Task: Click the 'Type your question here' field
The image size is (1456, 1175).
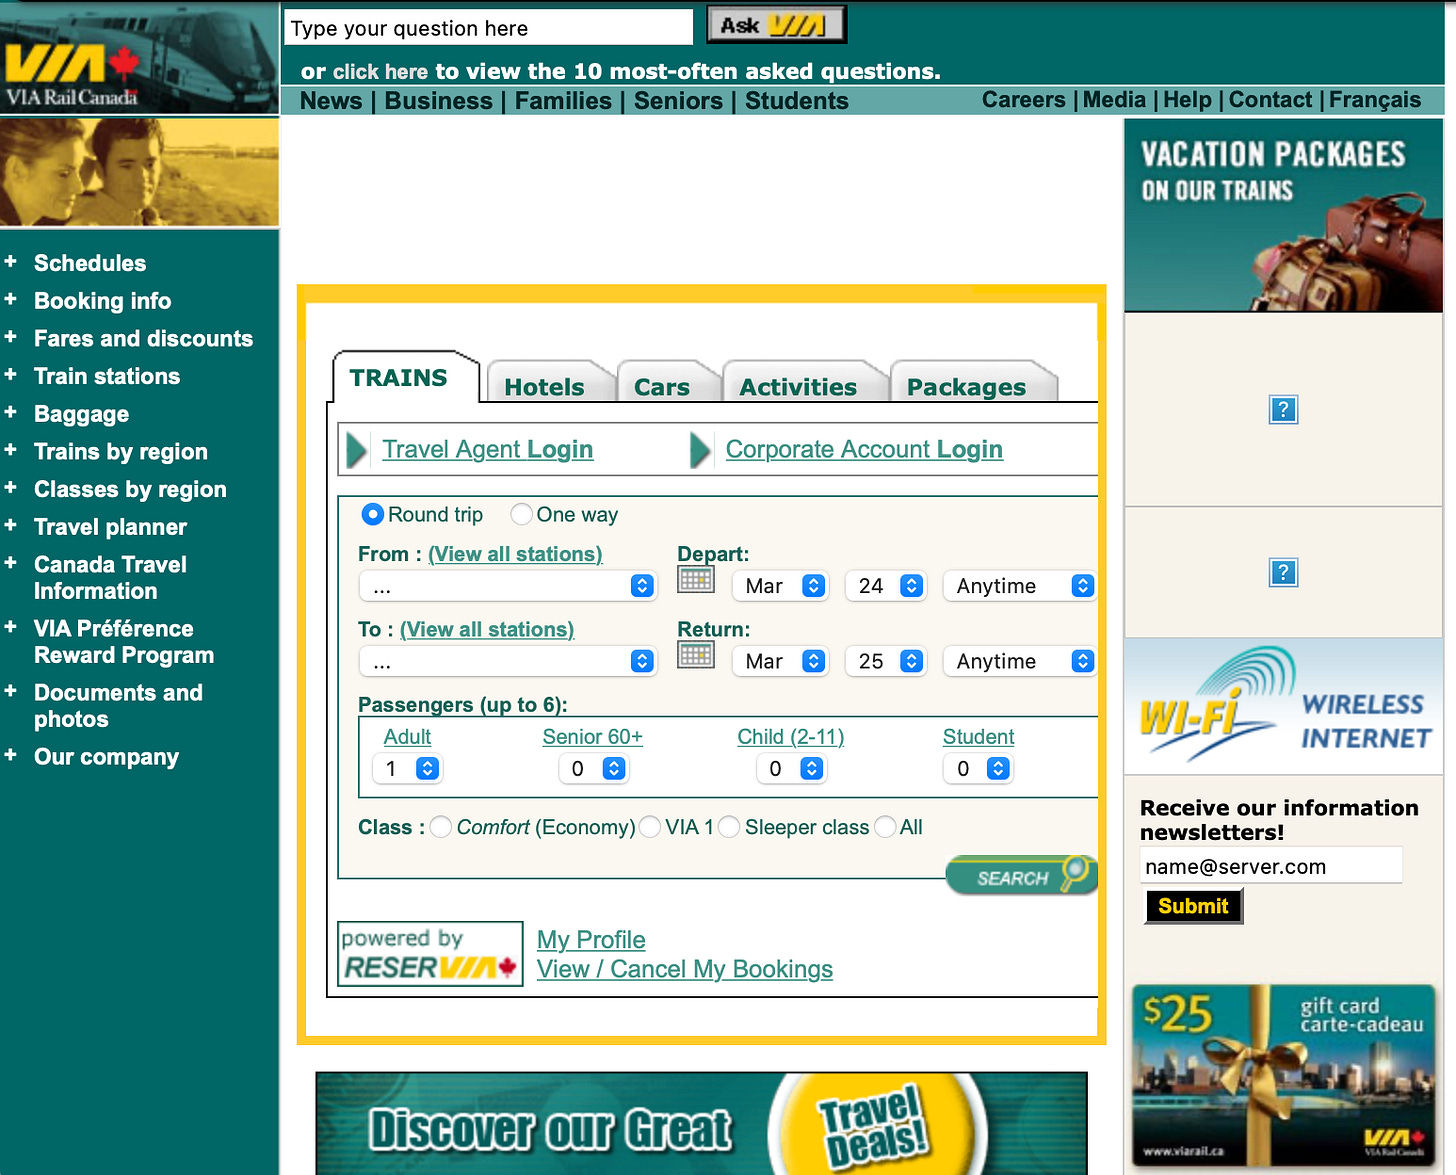Action: pyautogui.click(x=489, y=27)
